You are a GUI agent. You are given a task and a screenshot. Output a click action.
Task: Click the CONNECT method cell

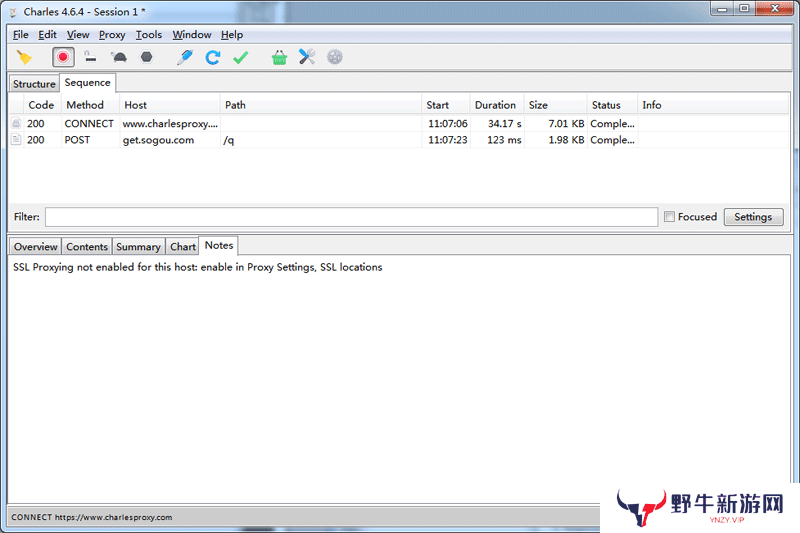89,123
